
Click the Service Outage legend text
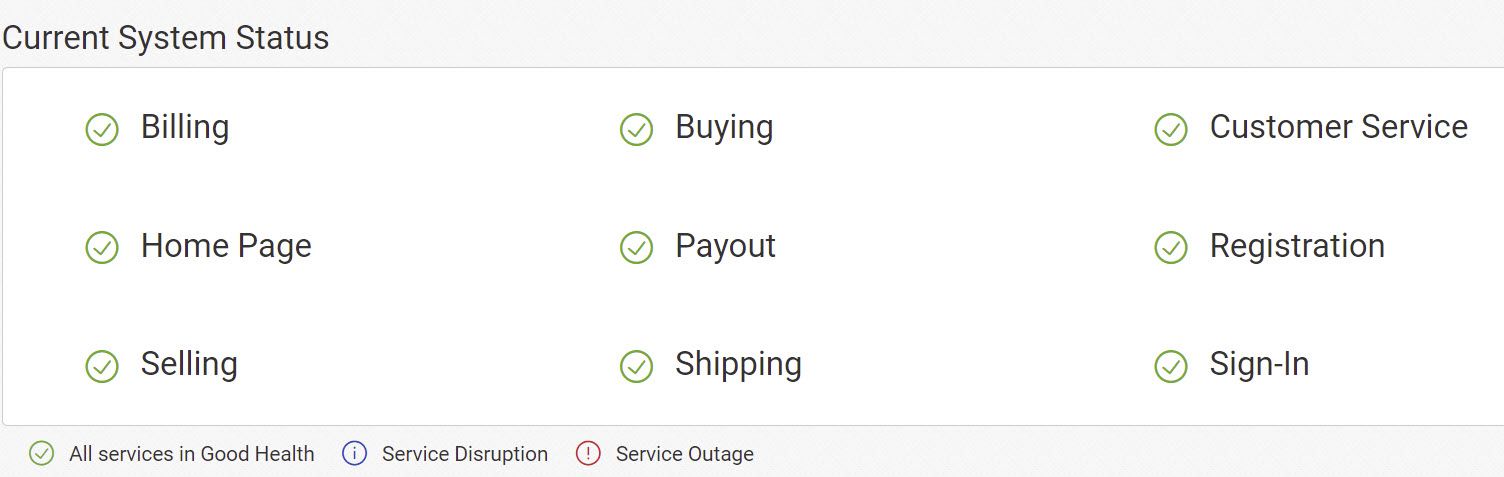click(684, 454)
